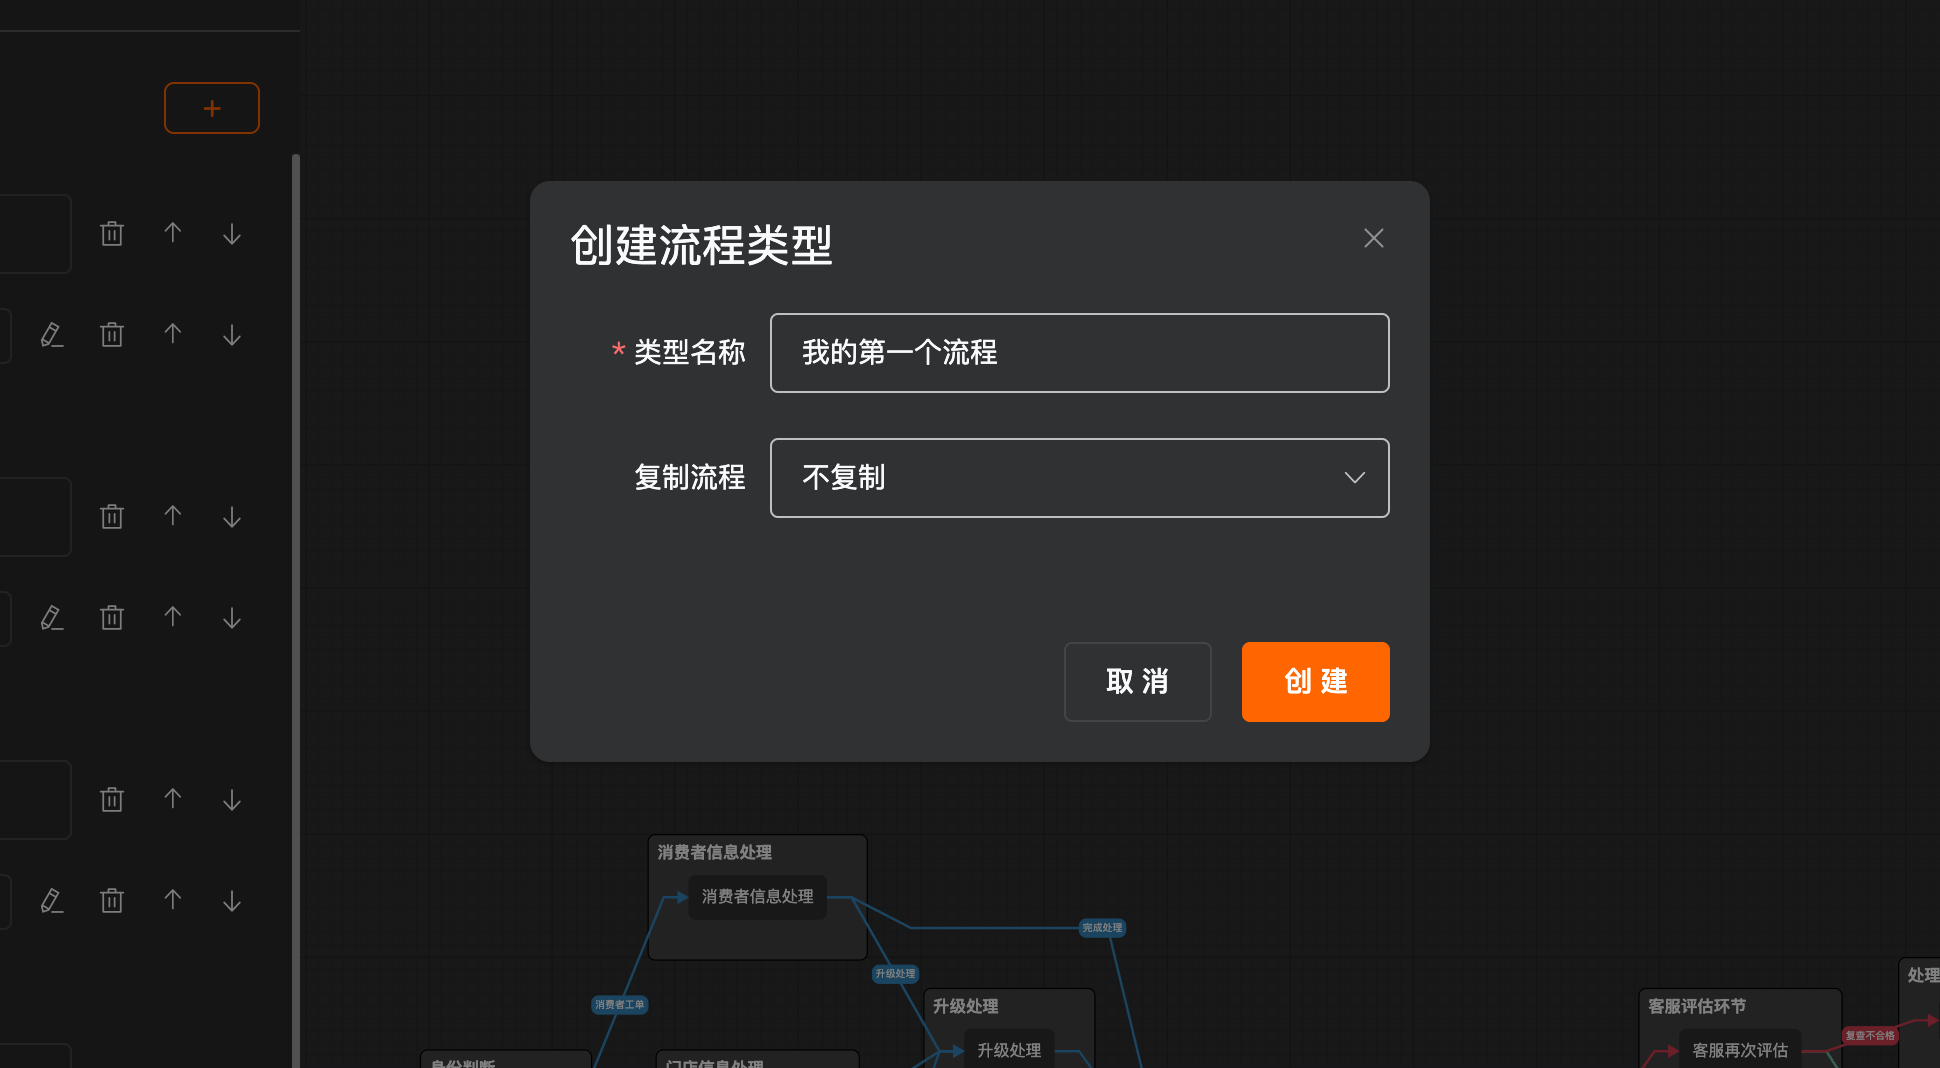Click trash icon in the fourth sidebar row
This screenshot has width=1940, height=1068.
coord(112,618)
